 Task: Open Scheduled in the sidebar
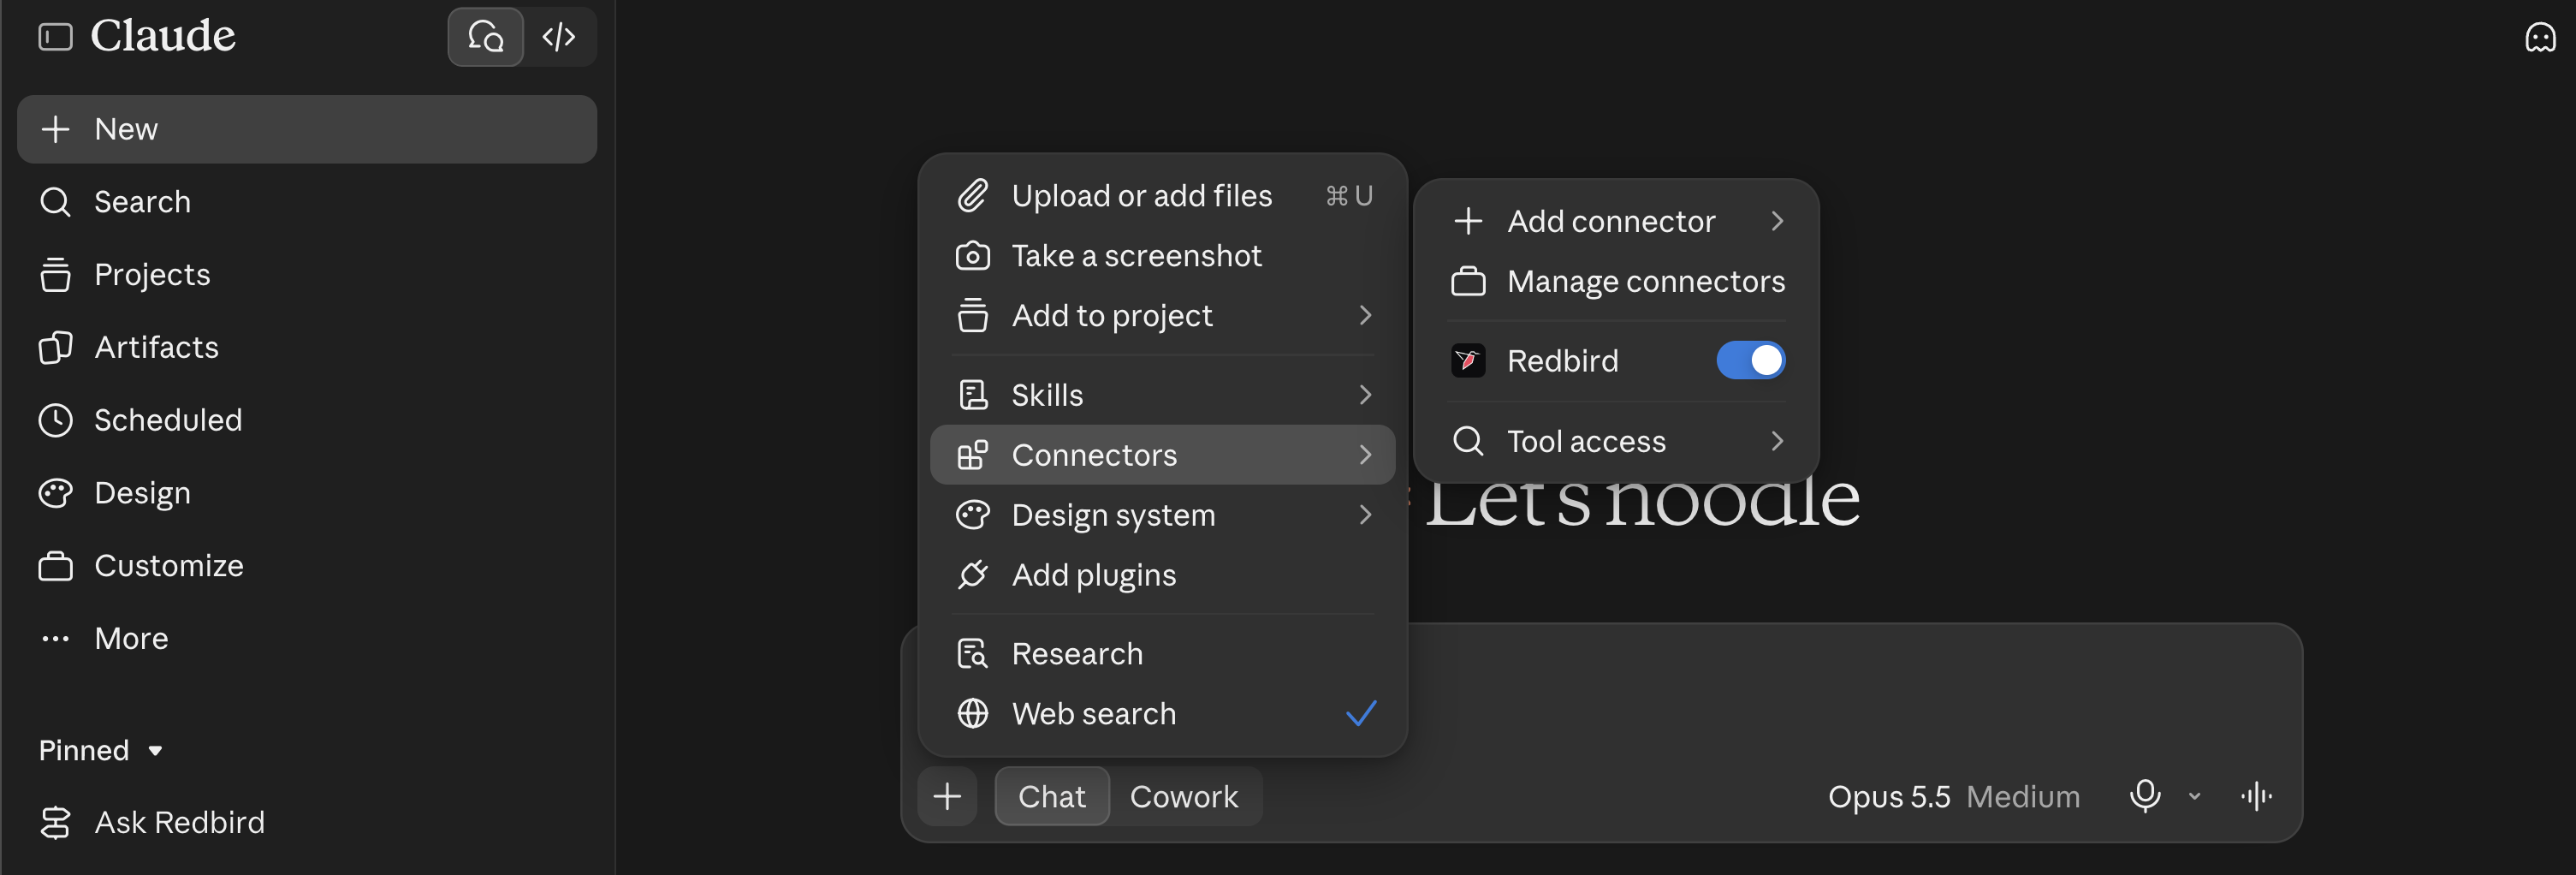306,420
